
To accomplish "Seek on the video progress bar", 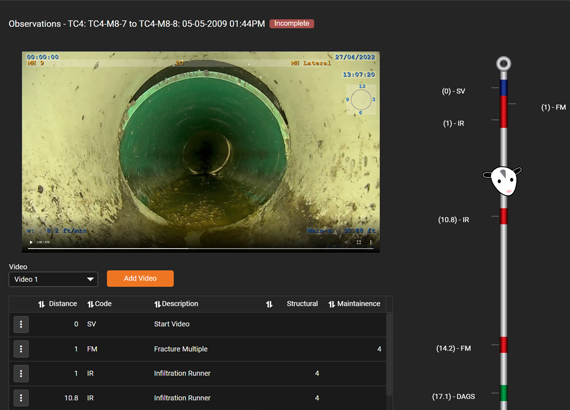I will [201, 249].
